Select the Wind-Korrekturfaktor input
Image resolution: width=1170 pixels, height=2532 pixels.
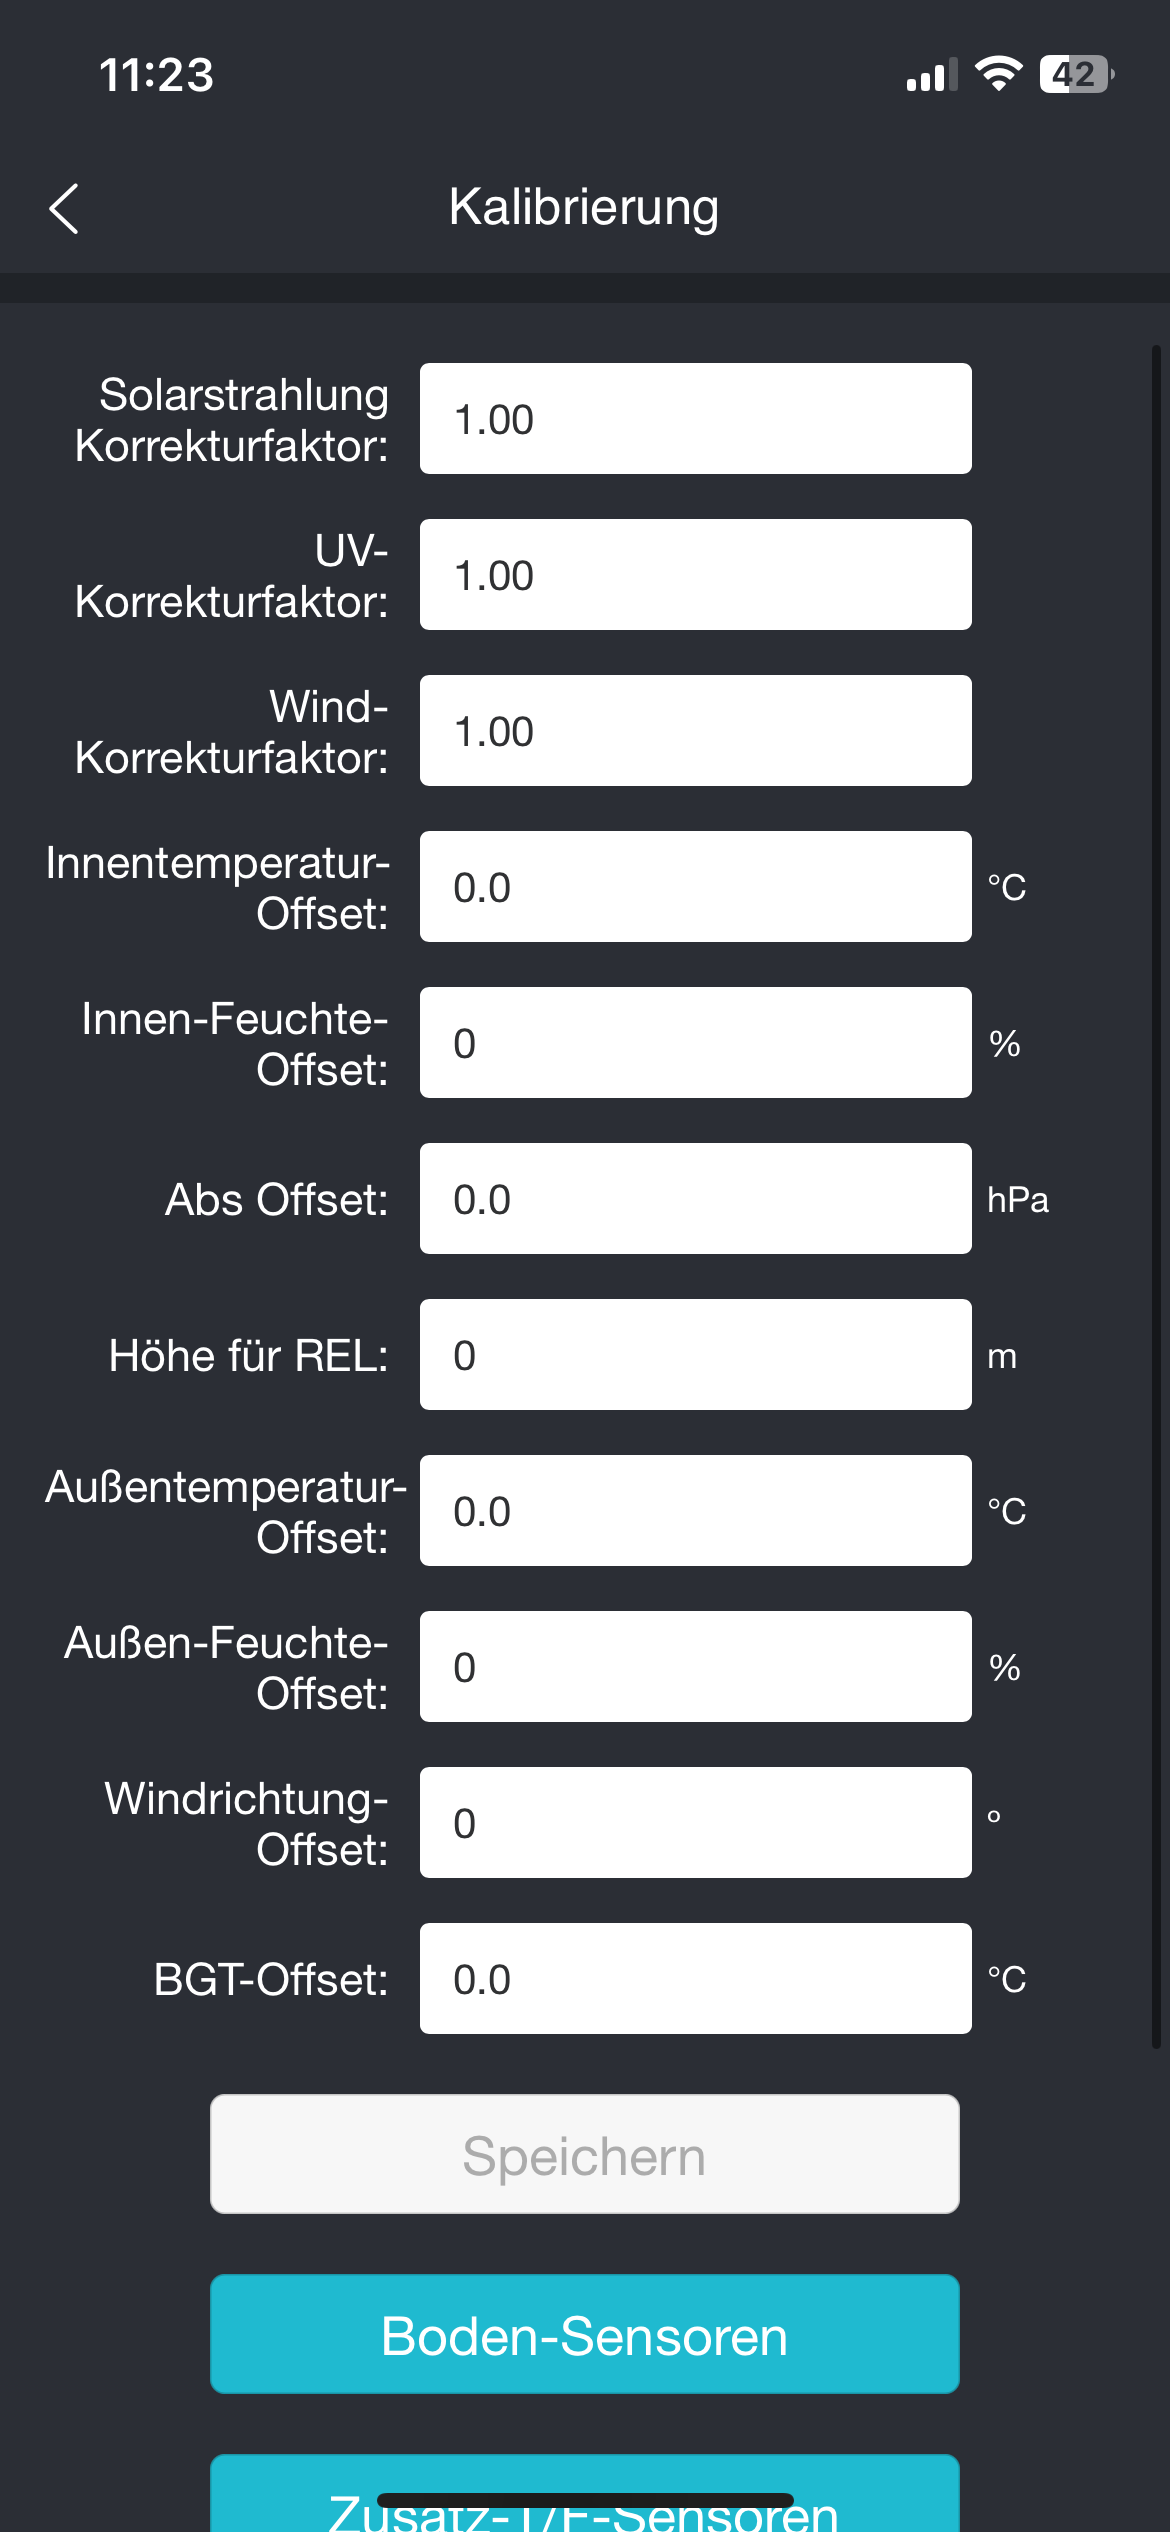click(x=695, y=731)
